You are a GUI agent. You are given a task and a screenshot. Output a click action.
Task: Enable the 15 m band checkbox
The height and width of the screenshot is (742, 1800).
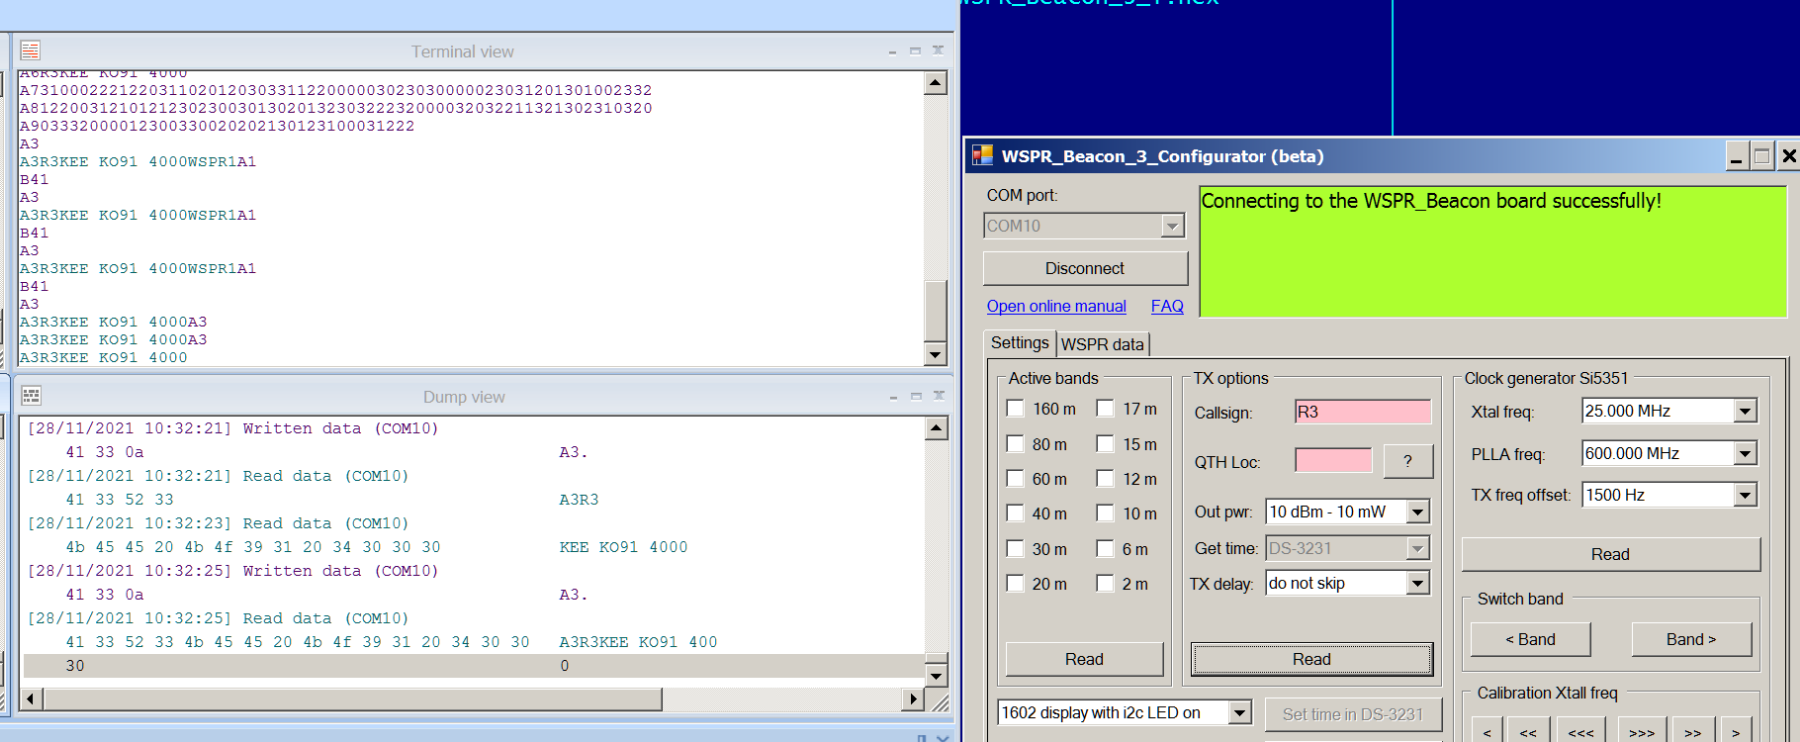pos(1106,444)
